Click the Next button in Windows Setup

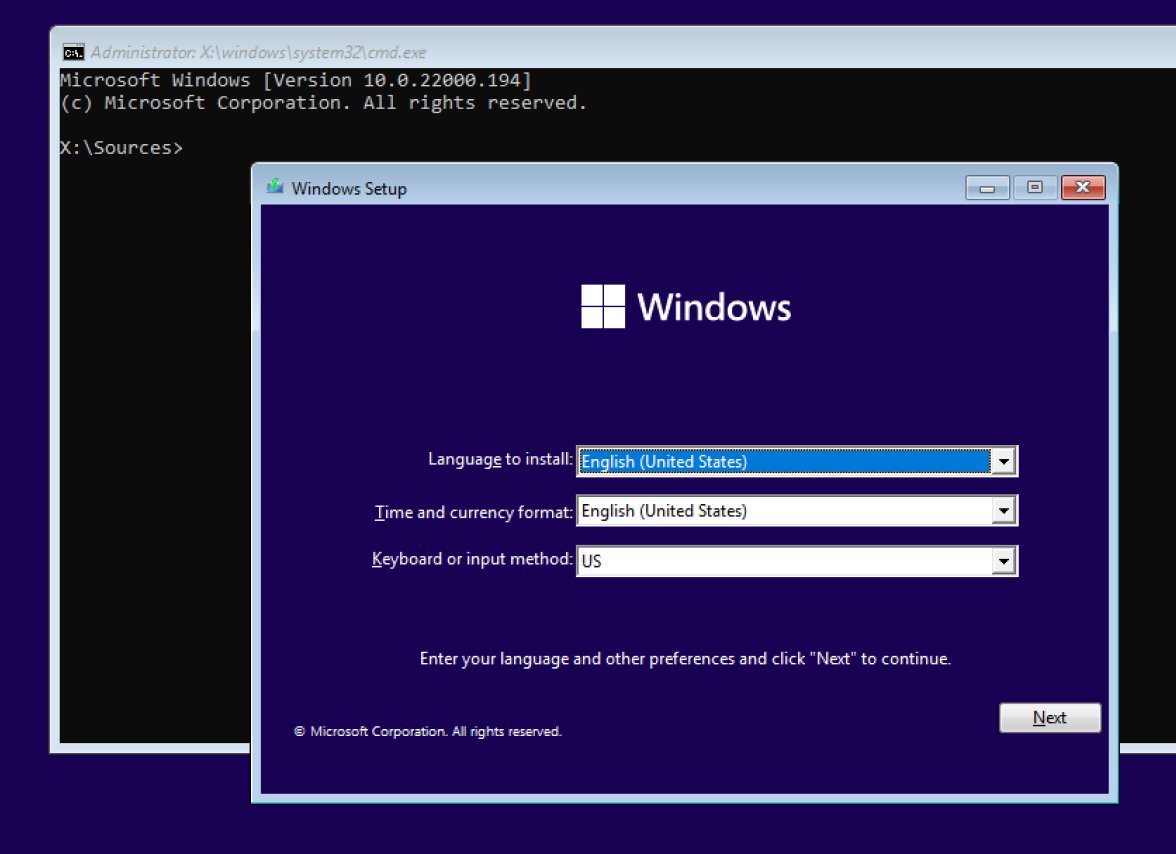pyautogui.click(x=1049, y=718)
